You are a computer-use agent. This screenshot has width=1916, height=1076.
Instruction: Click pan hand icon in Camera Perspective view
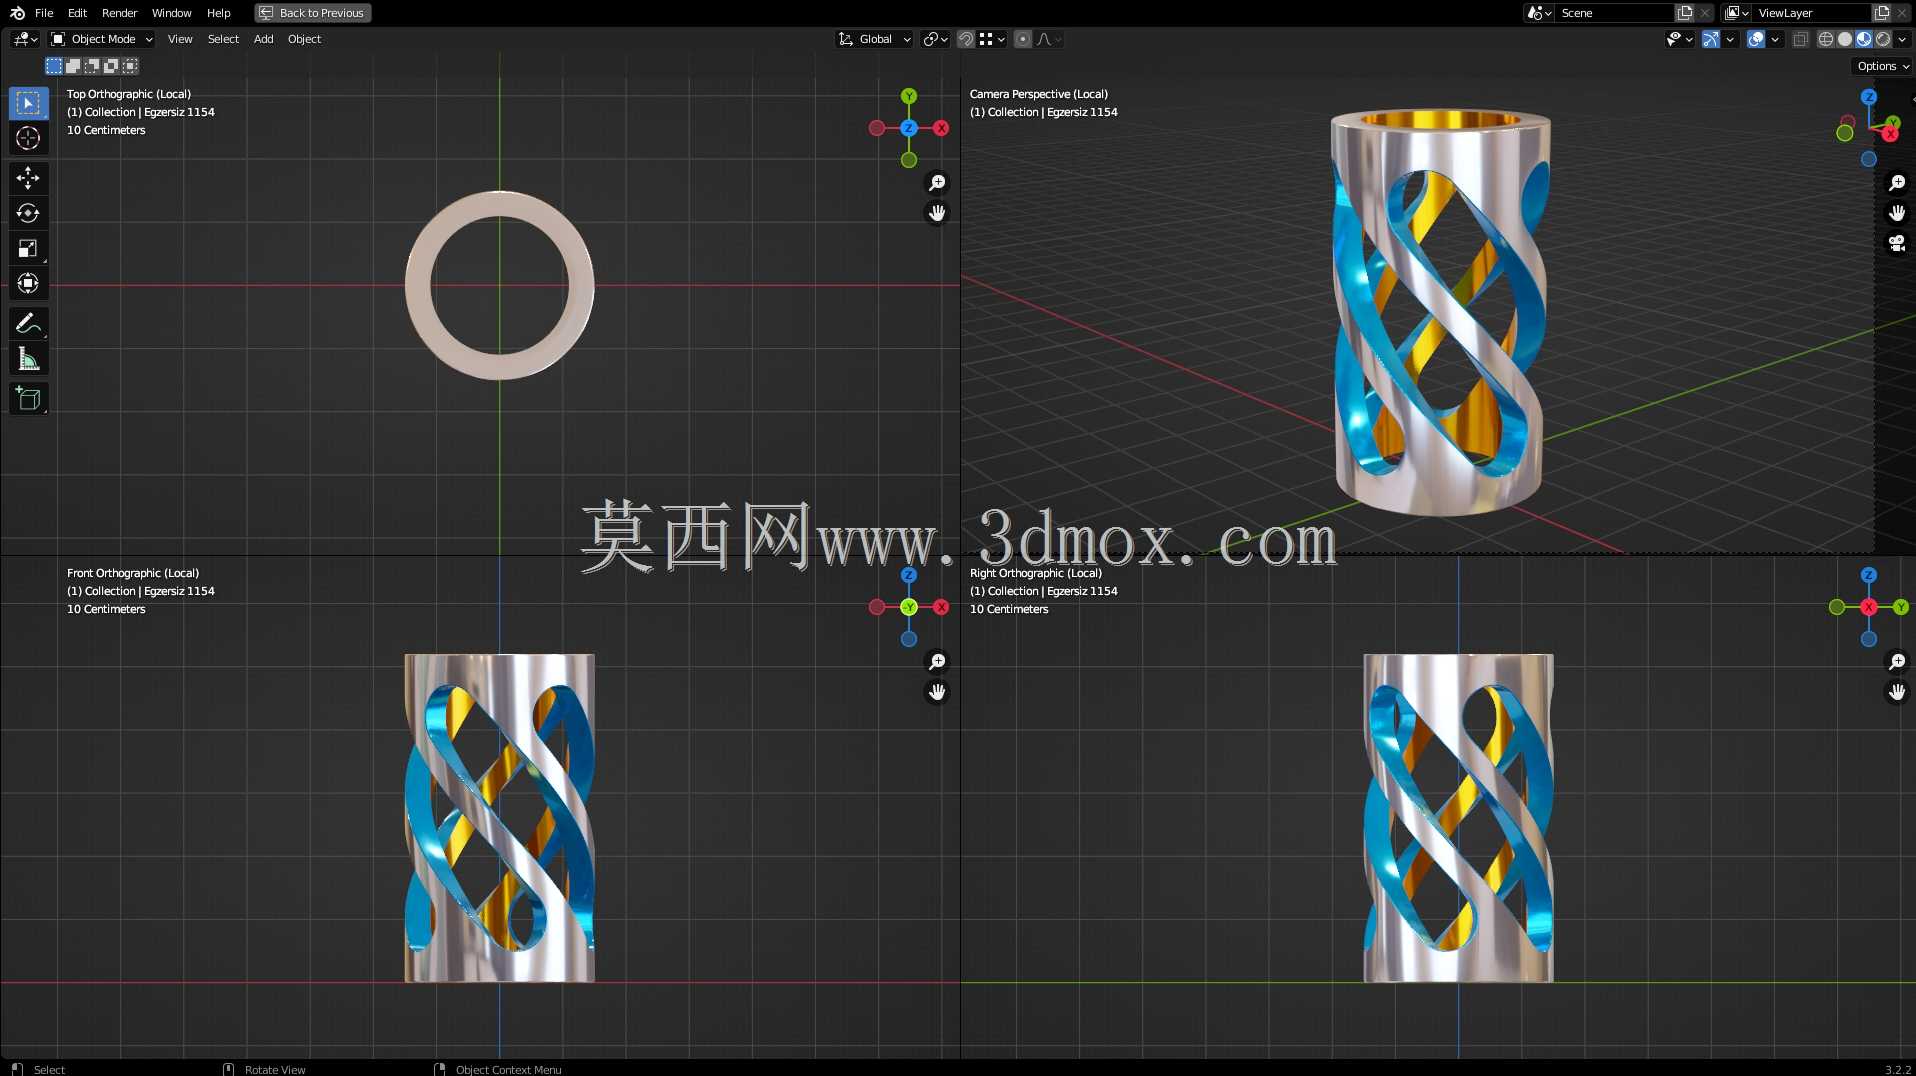click(1897, 213)
